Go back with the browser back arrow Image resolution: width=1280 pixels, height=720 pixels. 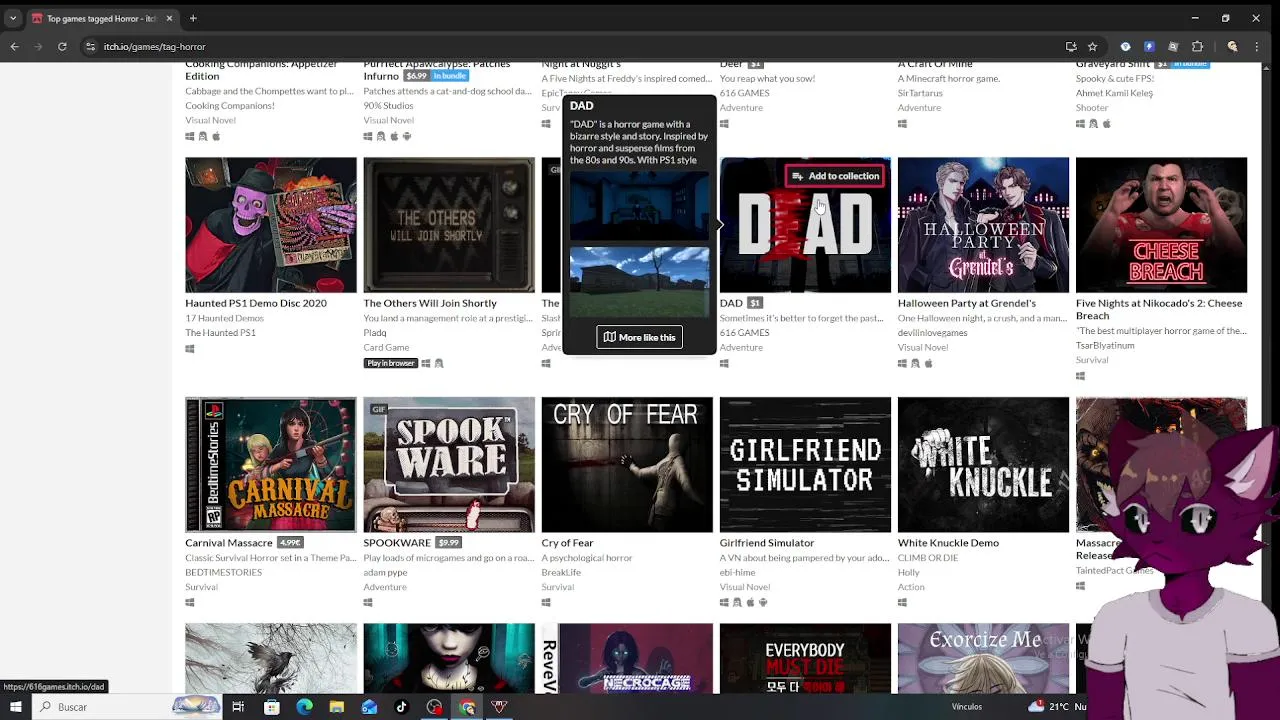click(x=14, y=46)
